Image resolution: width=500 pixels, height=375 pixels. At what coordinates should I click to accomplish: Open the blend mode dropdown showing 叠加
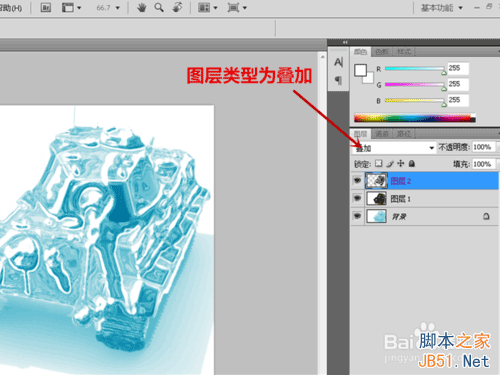[x=394, y=148]
